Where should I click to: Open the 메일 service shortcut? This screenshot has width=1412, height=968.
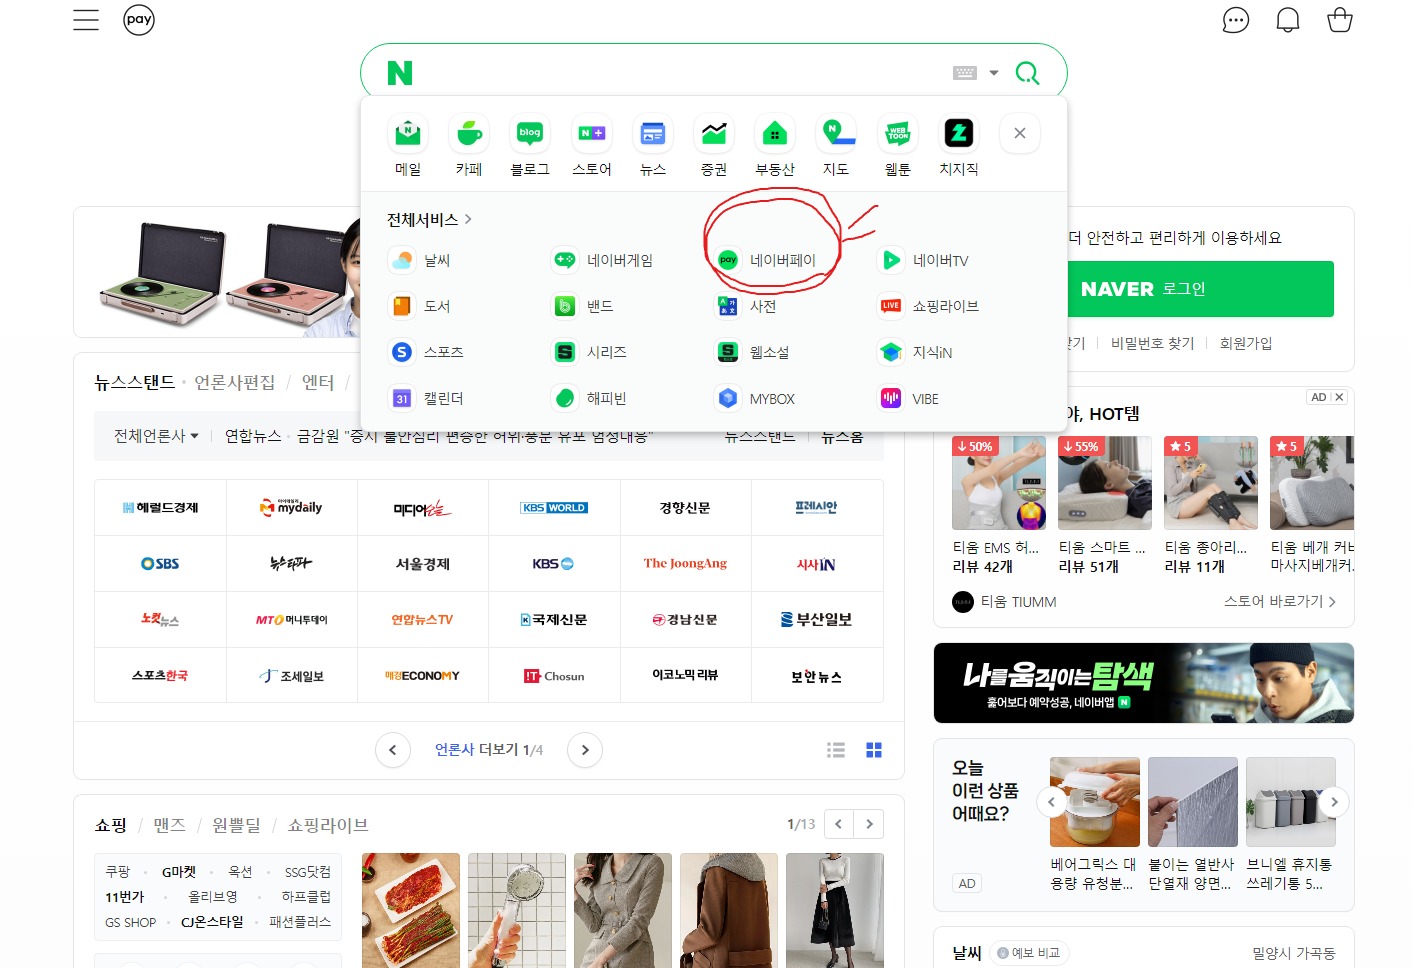pyautogui.click(x=408, y=146)
